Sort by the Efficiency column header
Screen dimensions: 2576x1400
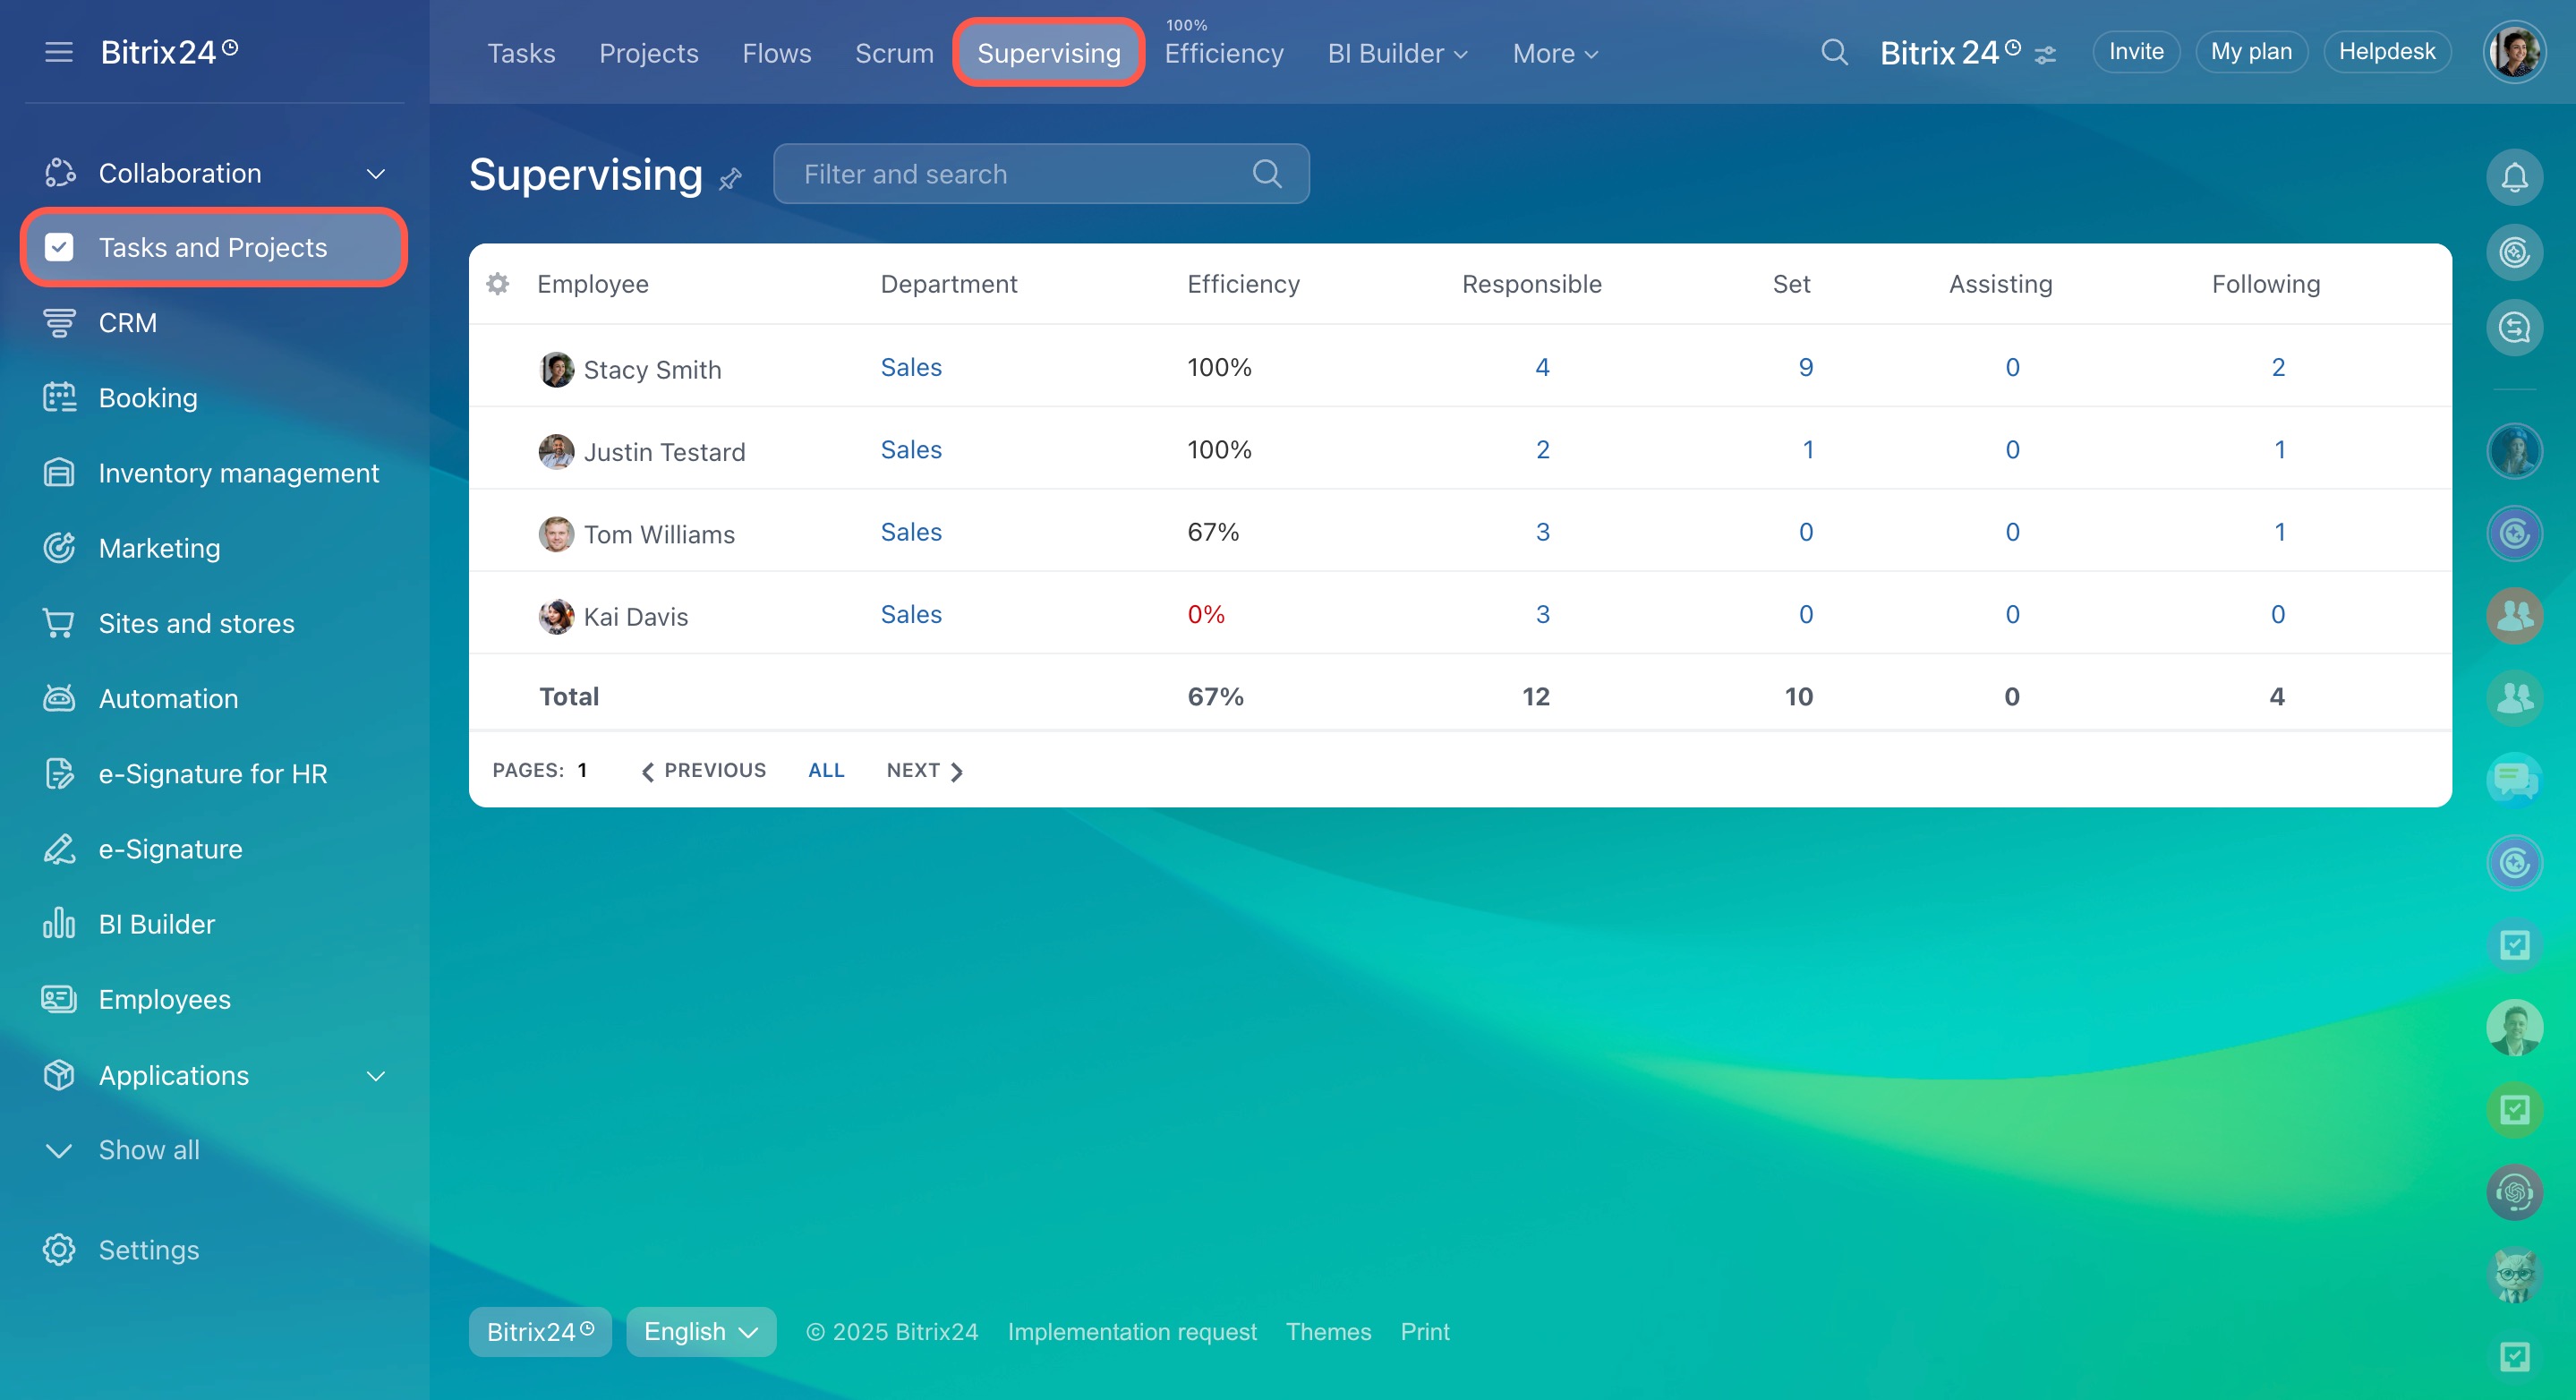(1243, 284)
